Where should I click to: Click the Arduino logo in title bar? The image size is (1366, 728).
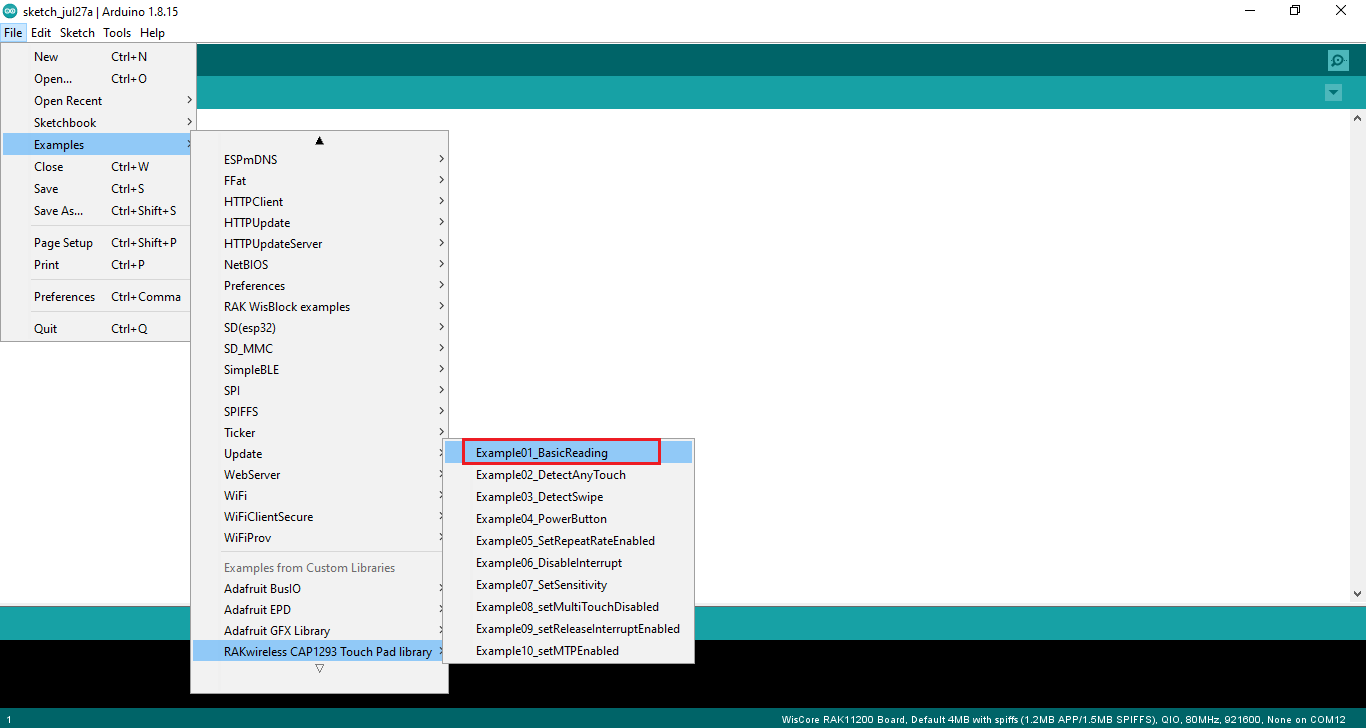coord(10,11)
